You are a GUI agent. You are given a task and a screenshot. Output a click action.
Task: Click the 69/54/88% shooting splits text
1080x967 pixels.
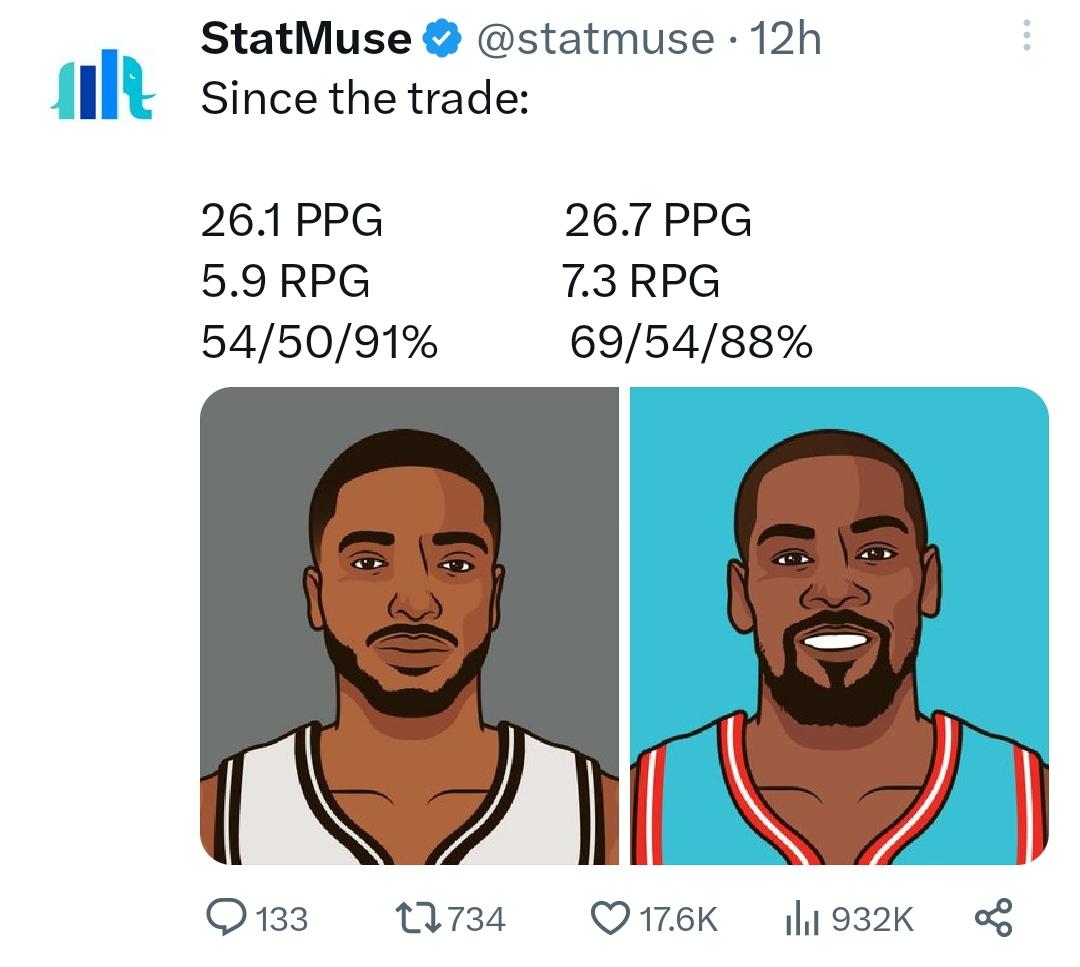pyautogui.click(x=691, y=343)
